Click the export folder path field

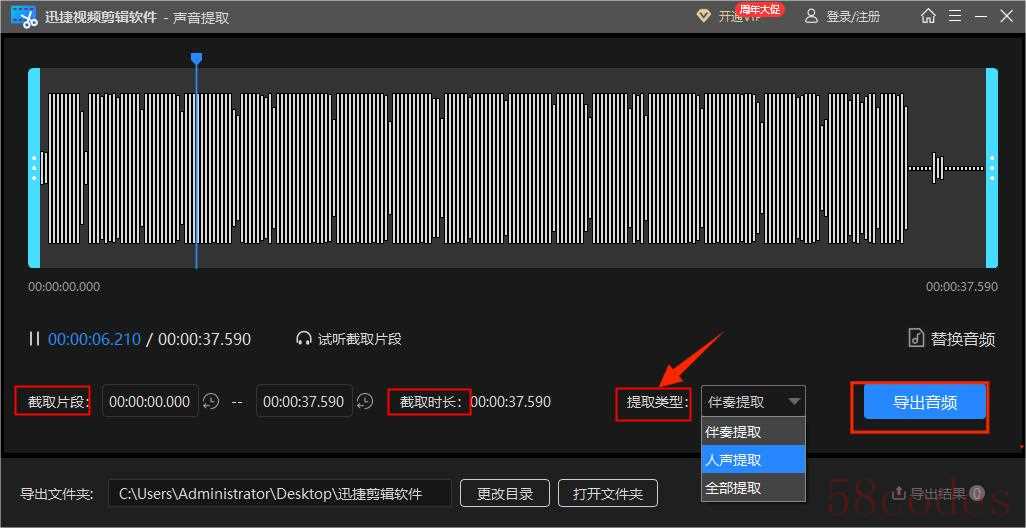pyautogui.click(x=279, y=493)
